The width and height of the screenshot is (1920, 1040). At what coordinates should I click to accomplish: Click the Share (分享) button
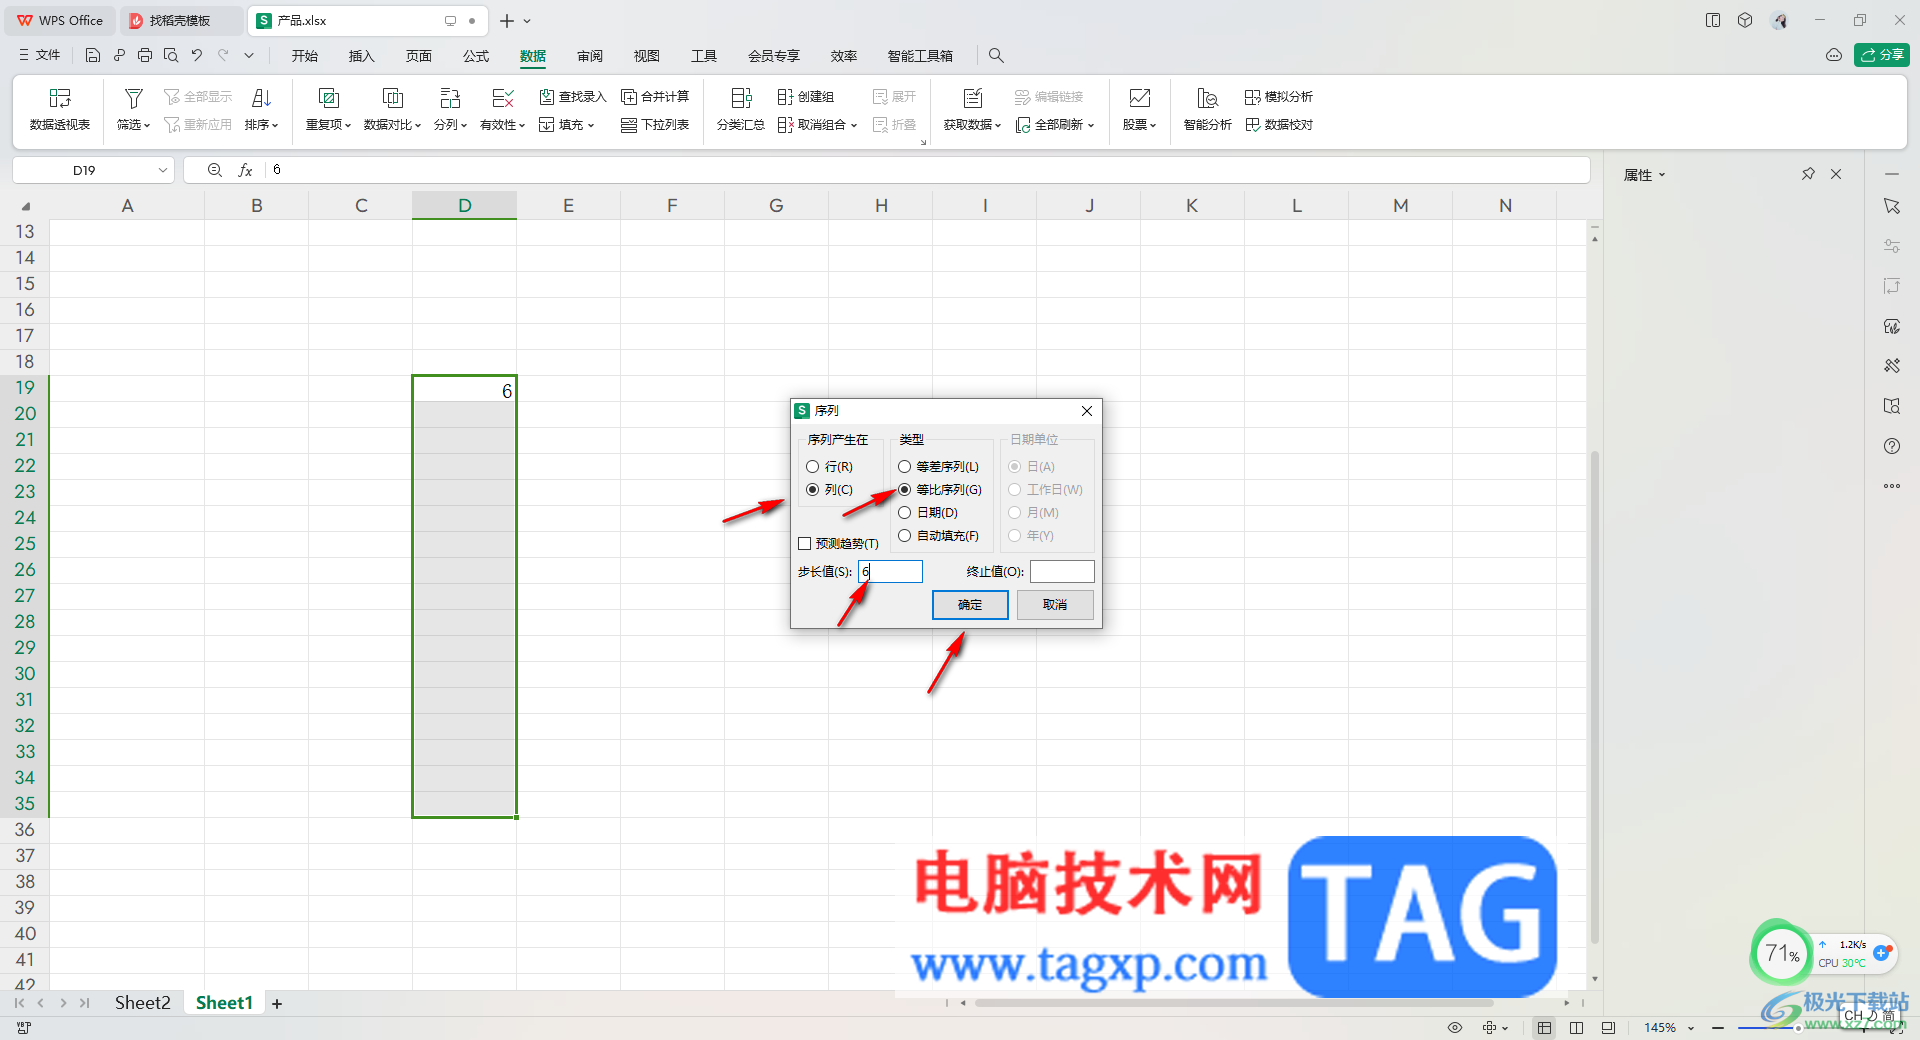(x=1882, y=55)
